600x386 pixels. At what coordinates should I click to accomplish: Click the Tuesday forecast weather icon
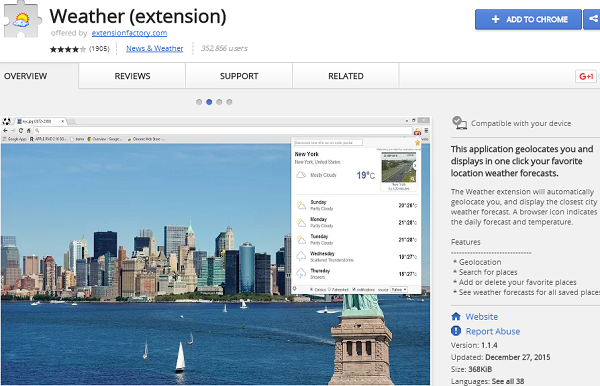click(x=301, y=239)
